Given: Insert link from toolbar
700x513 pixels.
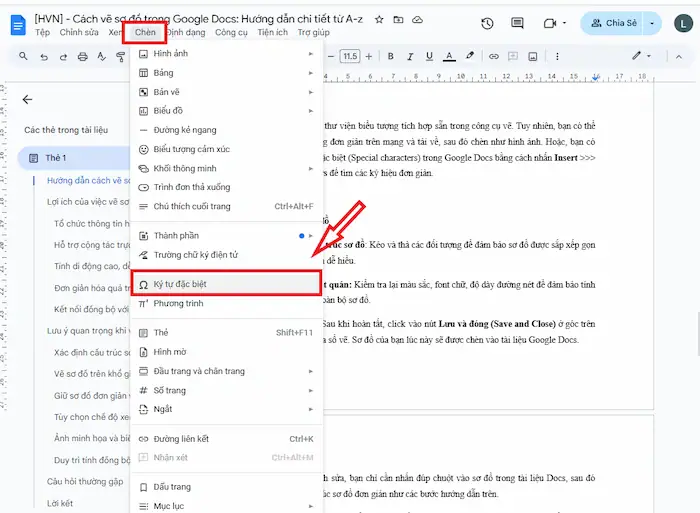Looking at the screenshot, I should click(493, 56).
